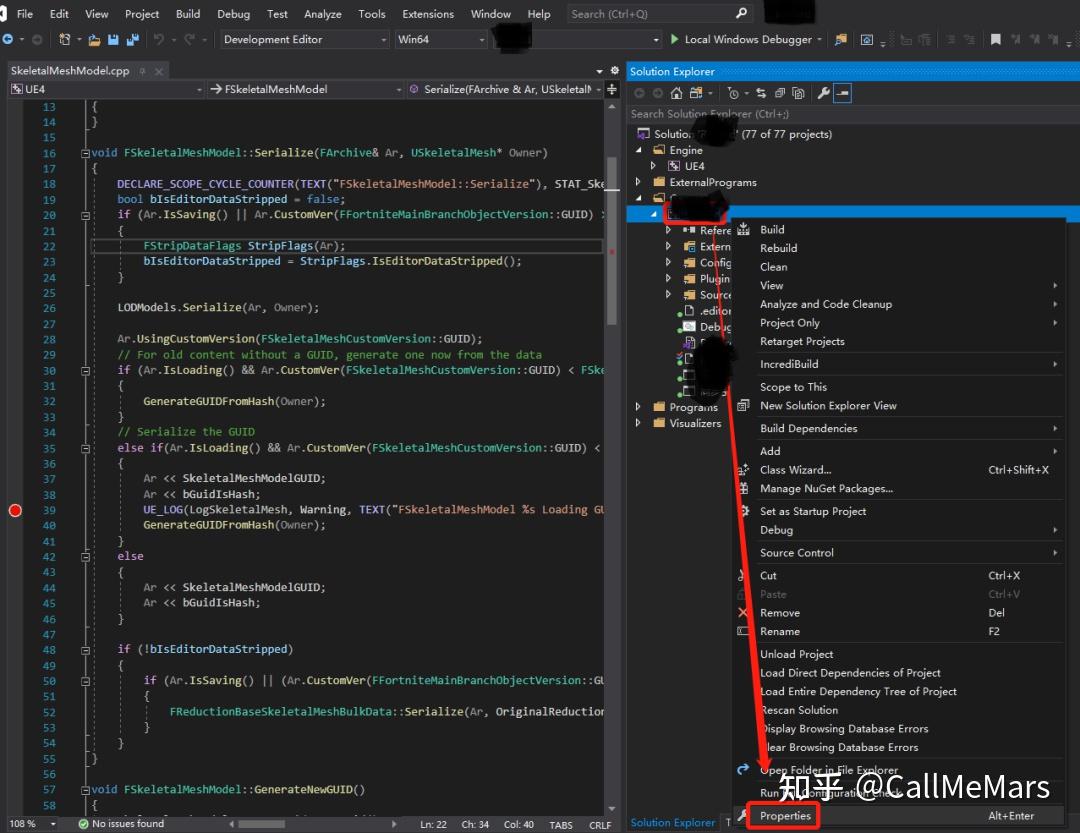
Task: Click horizontal scrollbar thumb in editor
Action: coord(261,824)
